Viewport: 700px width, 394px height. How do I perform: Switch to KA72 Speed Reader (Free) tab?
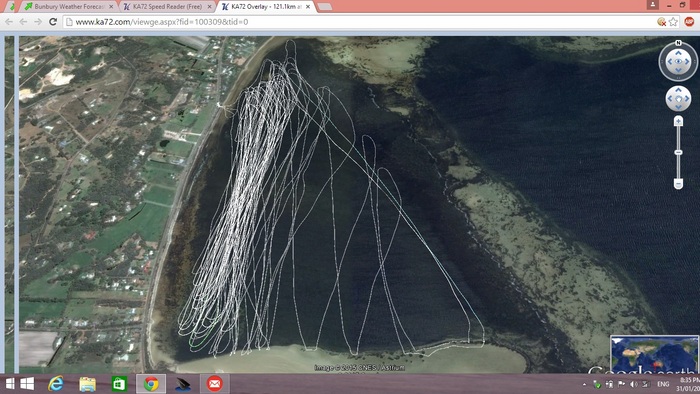click(168, 7)
